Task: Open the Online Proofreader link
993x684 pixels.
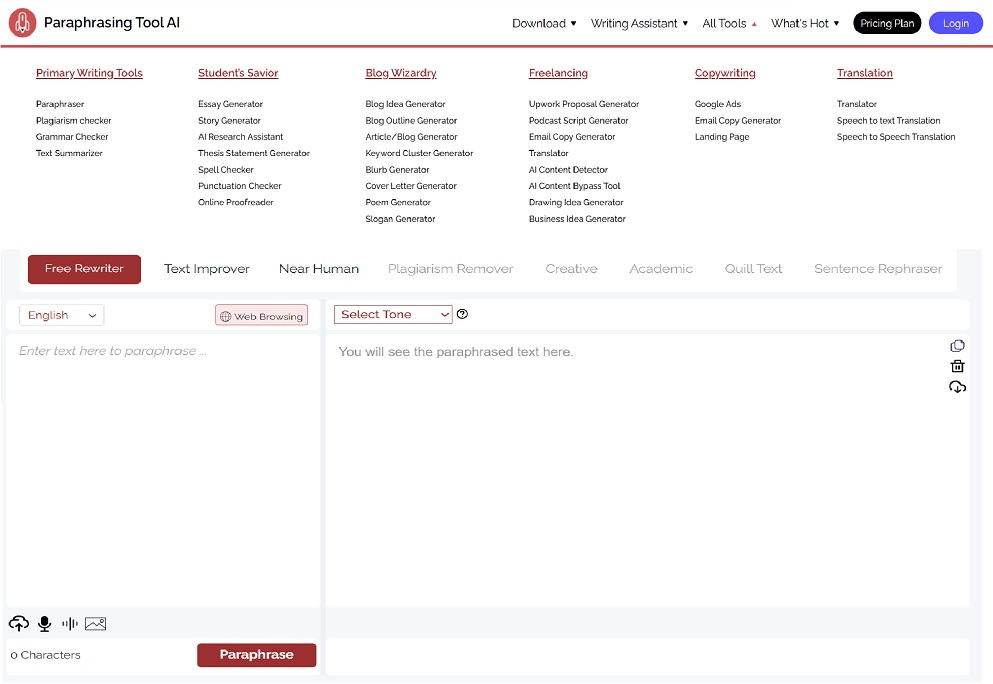Action: tap(236, 203)
